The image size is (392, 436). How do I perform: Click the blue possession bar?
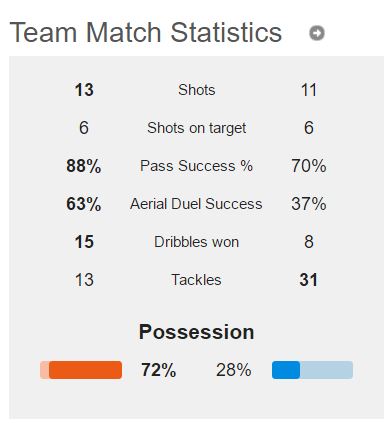pos(312,370)
